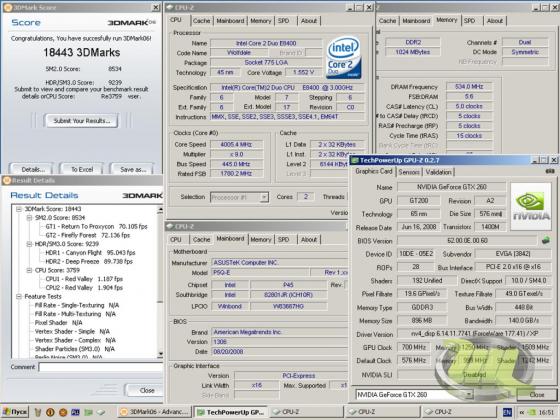Select the CPU1 - Red Valley row
Screen dimensions: 560x420
click(x=84, y=279)
